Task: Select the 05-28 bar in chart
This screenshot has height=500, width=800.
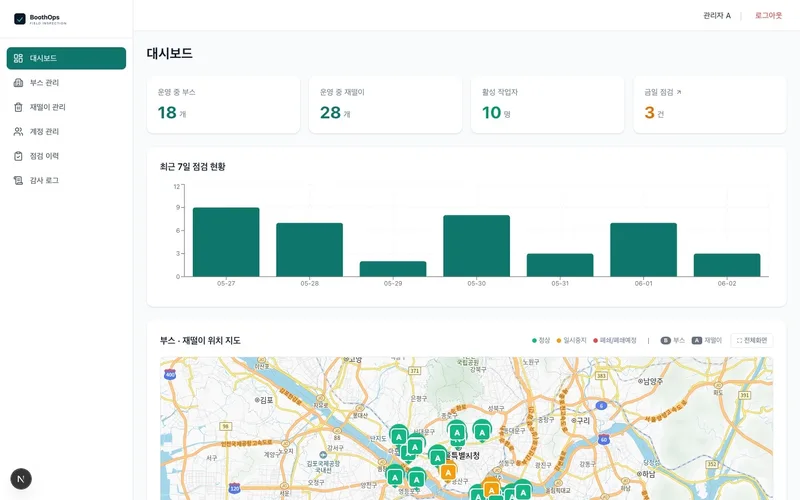Action: pos(310,249)
